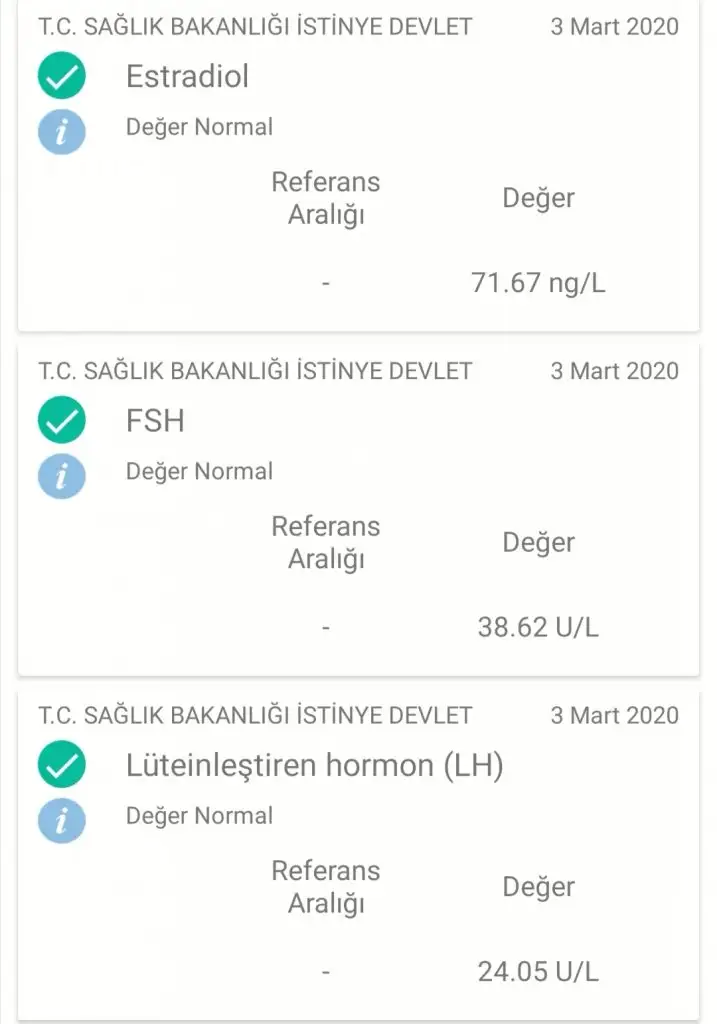This screenshot has height=1024, width=717.
Task: Click 'Değer Normal' status in Estradiol card
Action: click(199, 127)
